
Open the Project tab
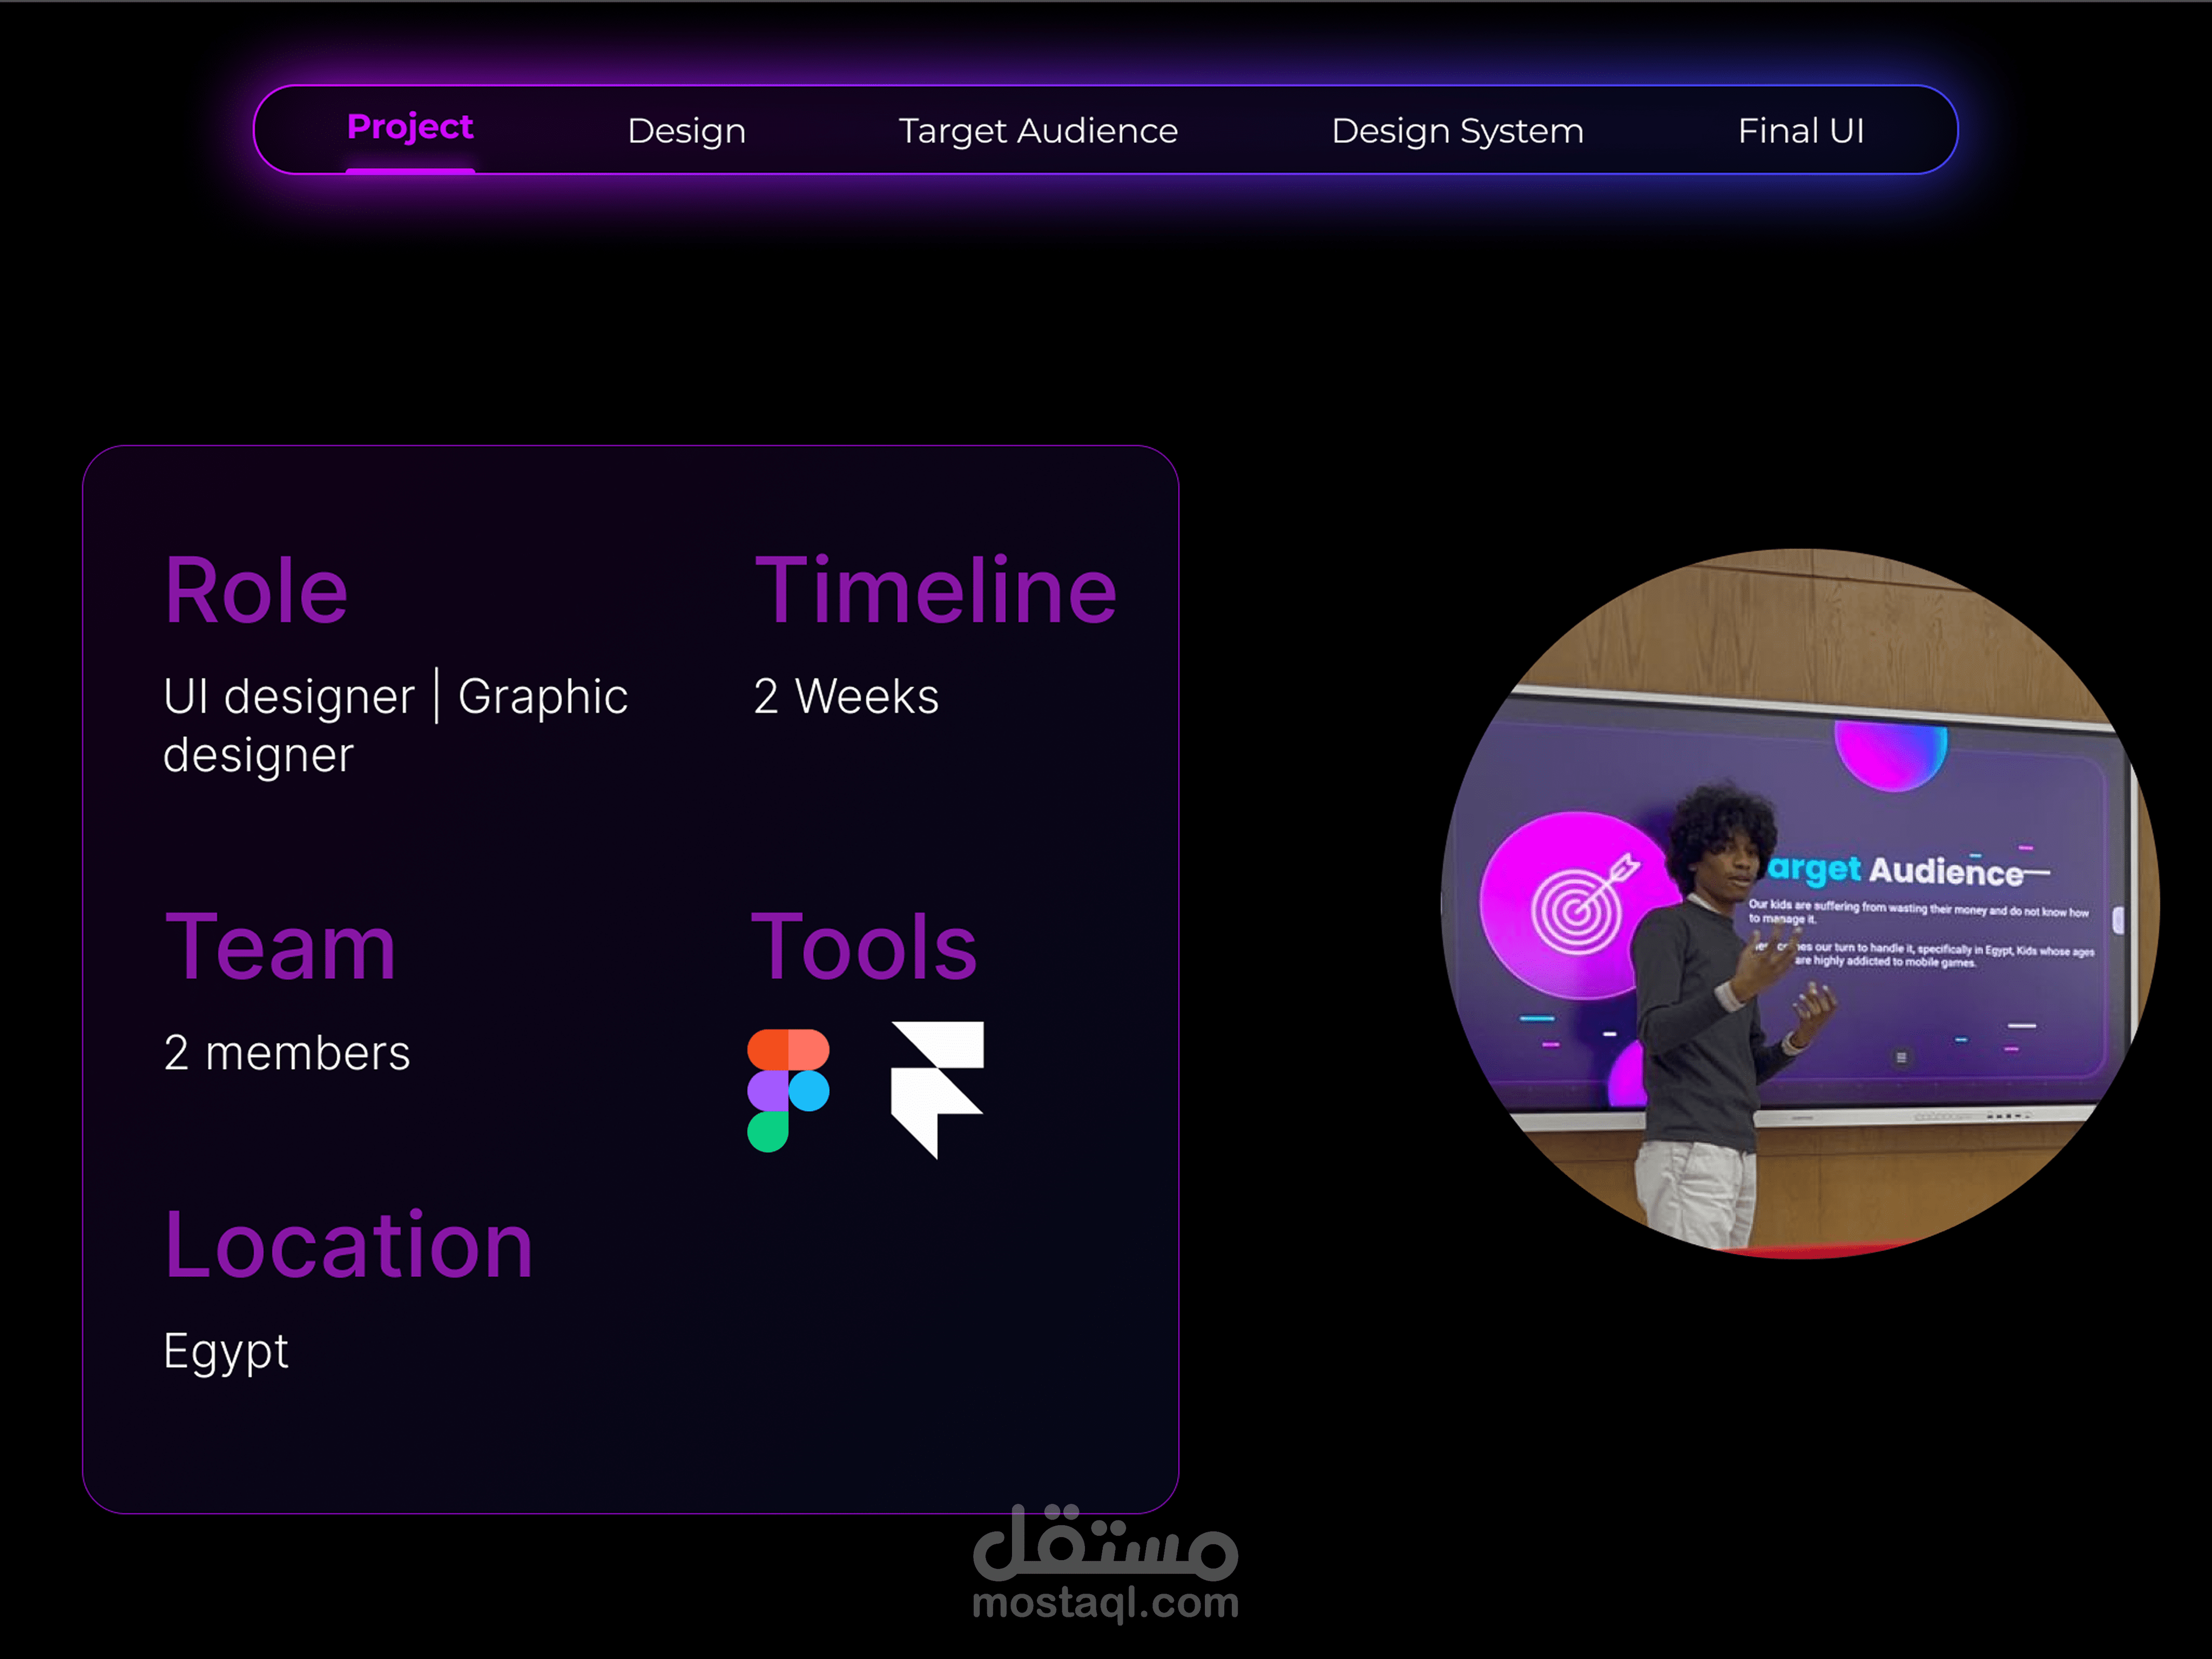click(x=410, y=128)
